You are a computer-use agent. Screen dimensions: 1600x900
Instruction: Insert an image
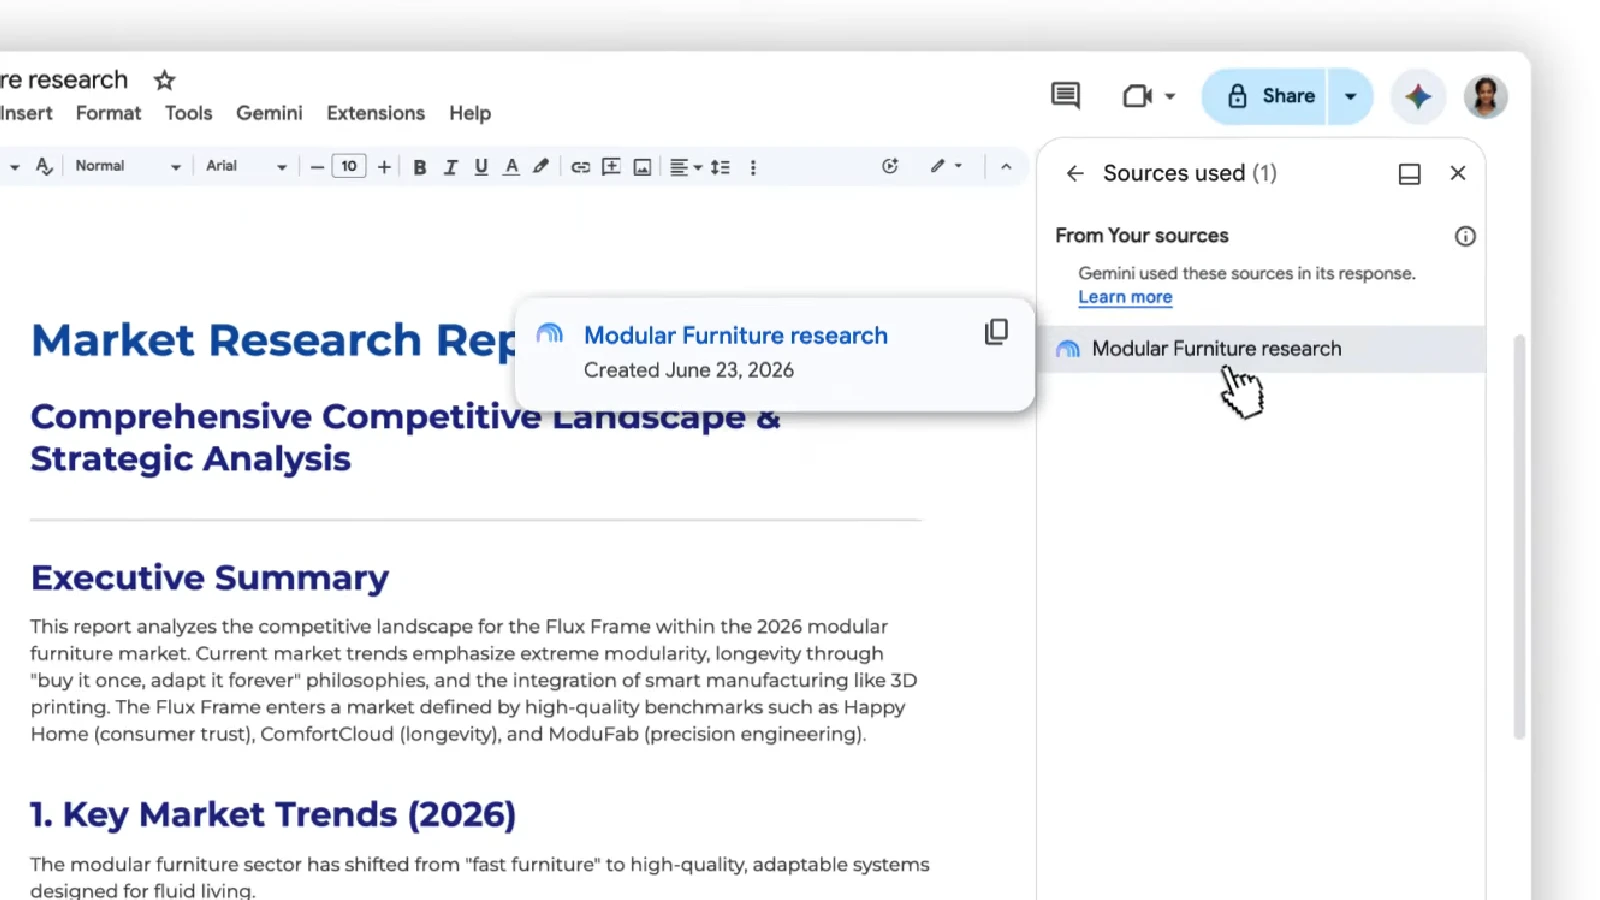[x=642, y=167]
